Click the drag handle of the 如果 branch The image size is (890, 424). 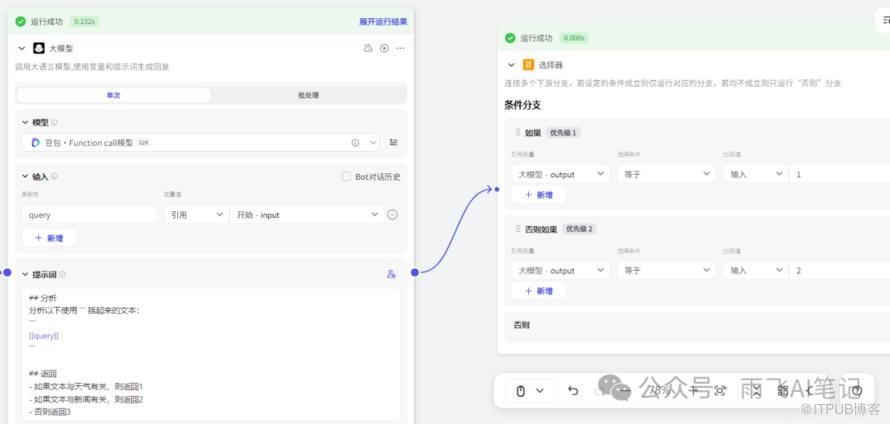[x=518, y=132]
